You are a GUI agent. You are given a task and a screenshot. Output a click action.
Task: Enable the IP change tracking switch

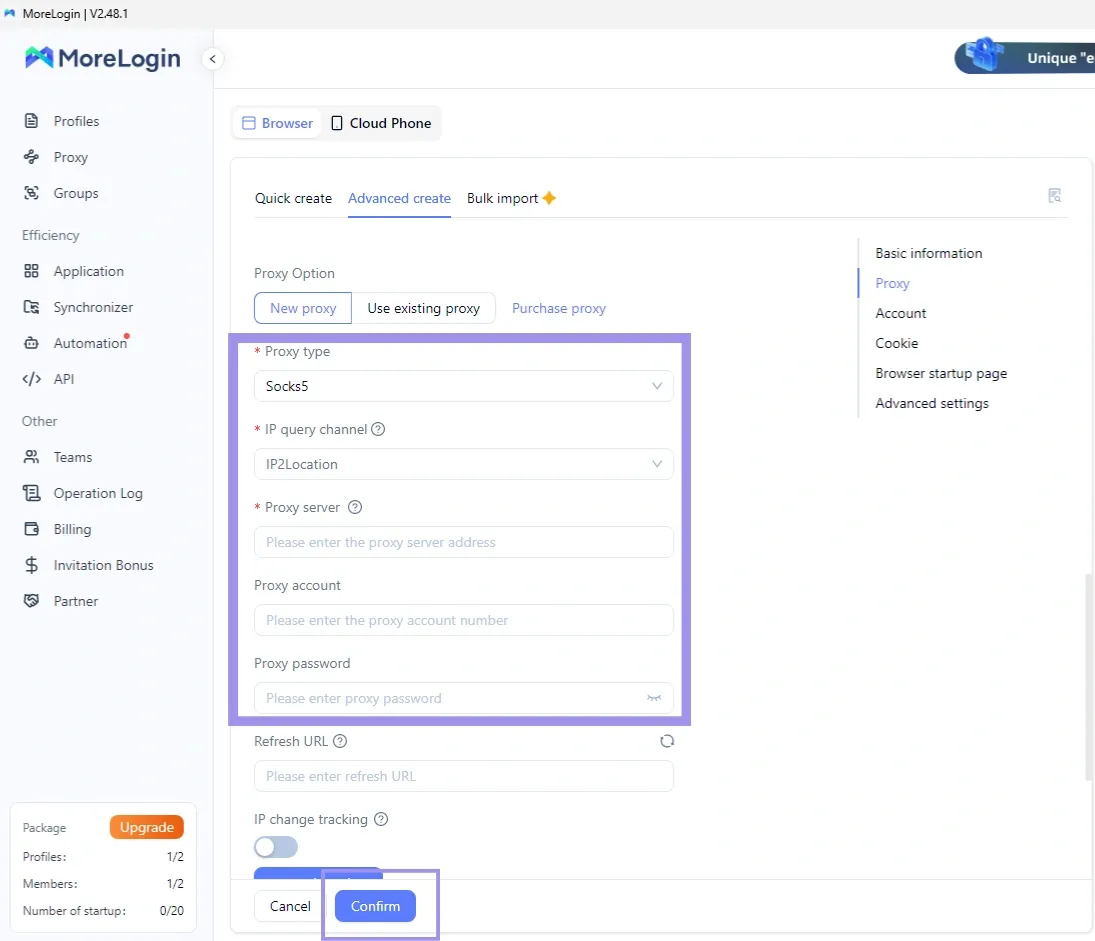click(276, 847)
